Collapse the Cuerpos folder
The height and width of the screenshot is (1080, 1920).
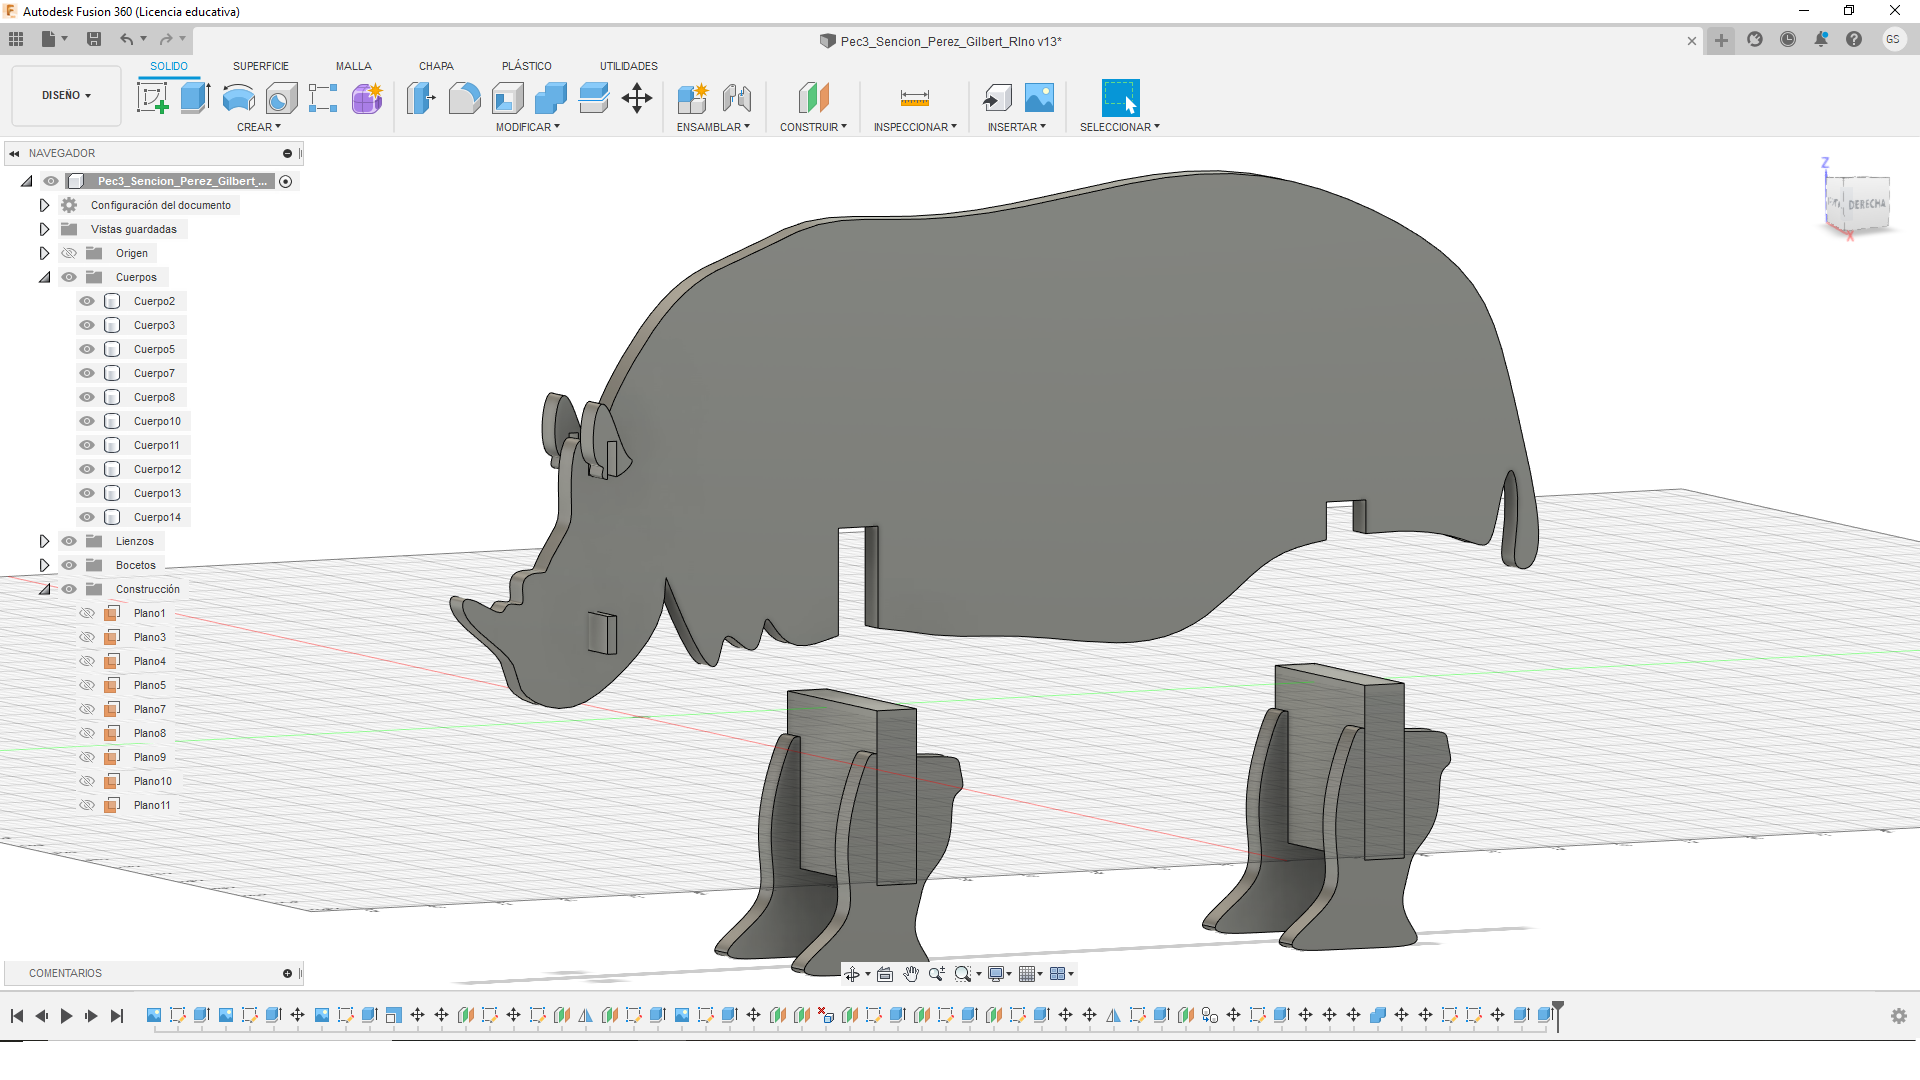44,277
